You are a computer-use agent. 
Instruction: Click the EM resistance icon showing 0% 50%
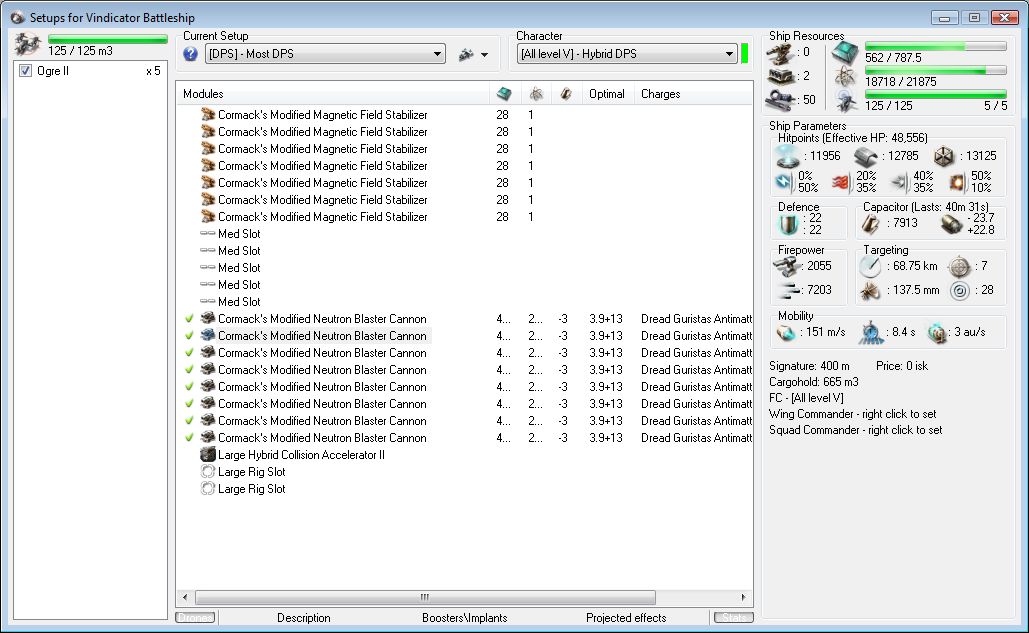point(784,182)
